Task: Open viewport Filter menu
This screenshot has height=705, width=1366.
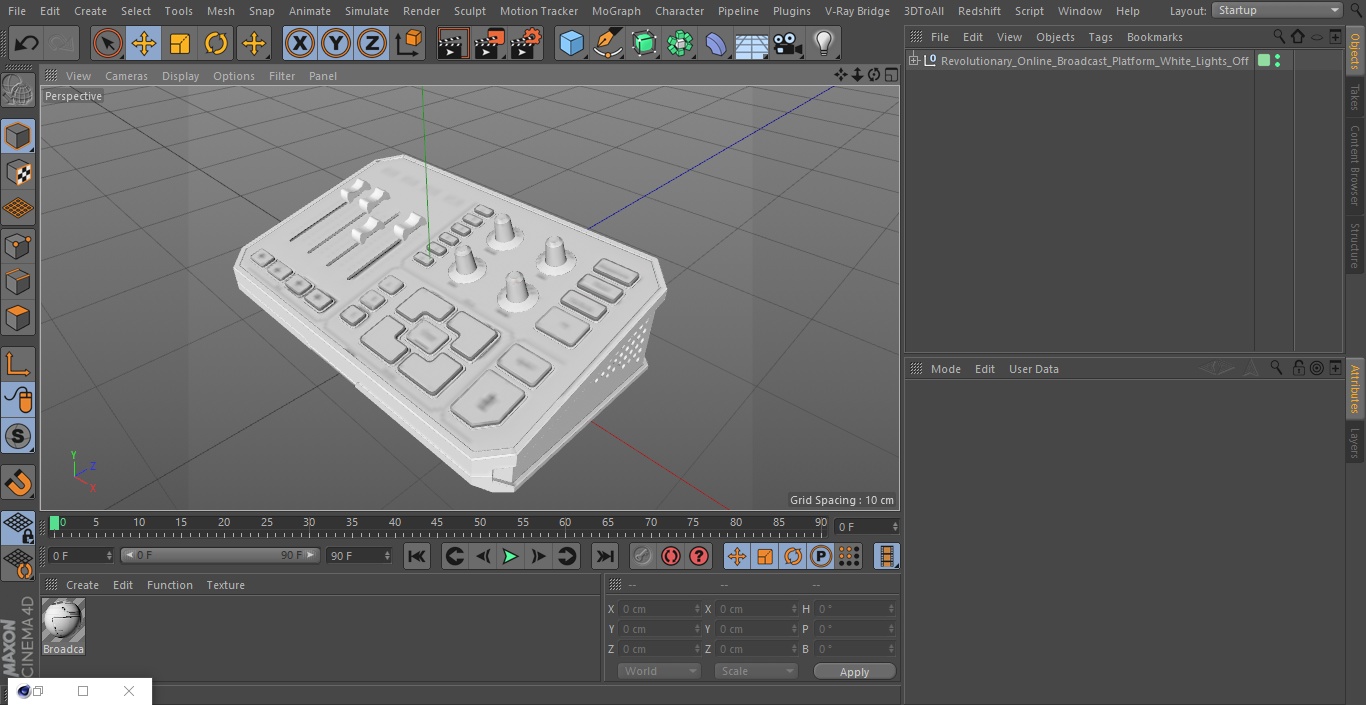Action: click(282, 76)
